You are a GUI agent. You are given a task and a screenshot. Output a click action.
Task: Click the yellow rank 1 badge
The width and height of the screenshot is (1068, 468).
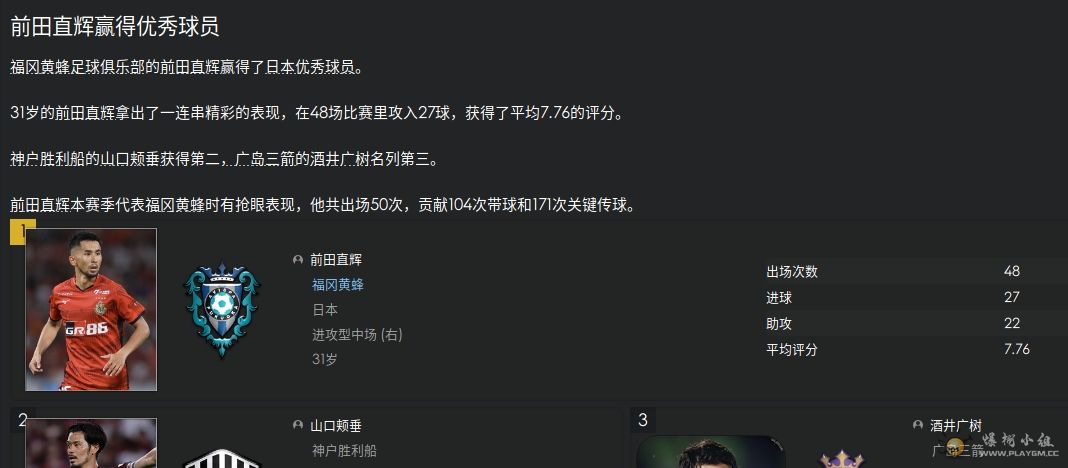click(22, 232)
